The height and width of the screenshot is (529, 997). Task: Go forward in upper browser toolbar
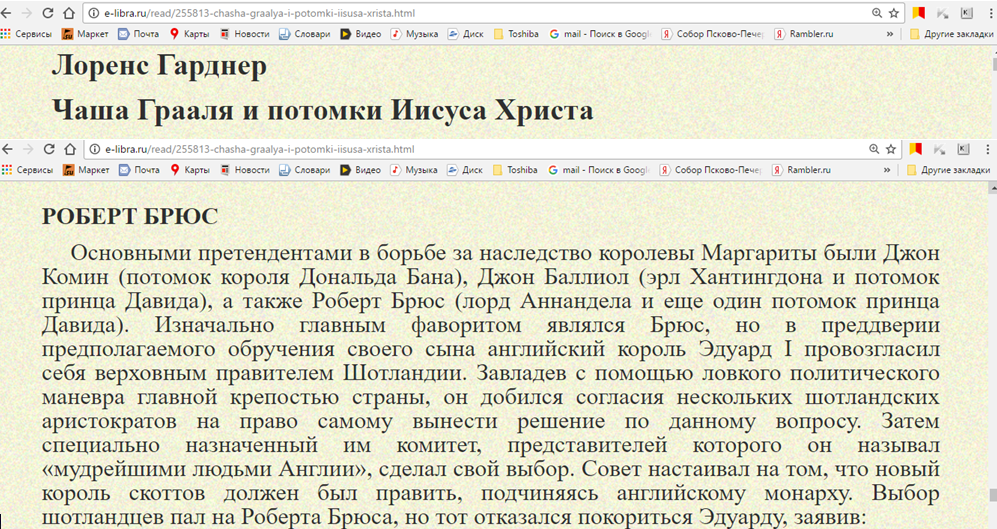(x=27, y=13)
